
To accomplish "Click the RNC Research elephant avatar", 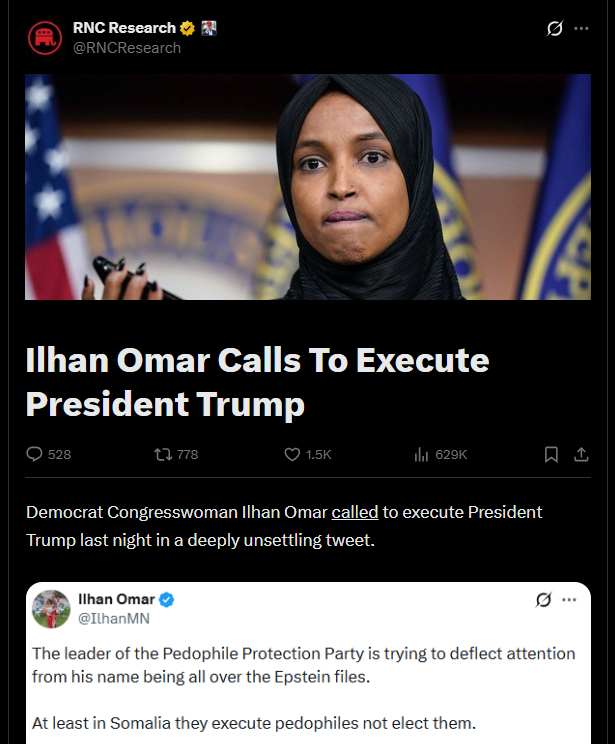I will click(x=45, y=37).
